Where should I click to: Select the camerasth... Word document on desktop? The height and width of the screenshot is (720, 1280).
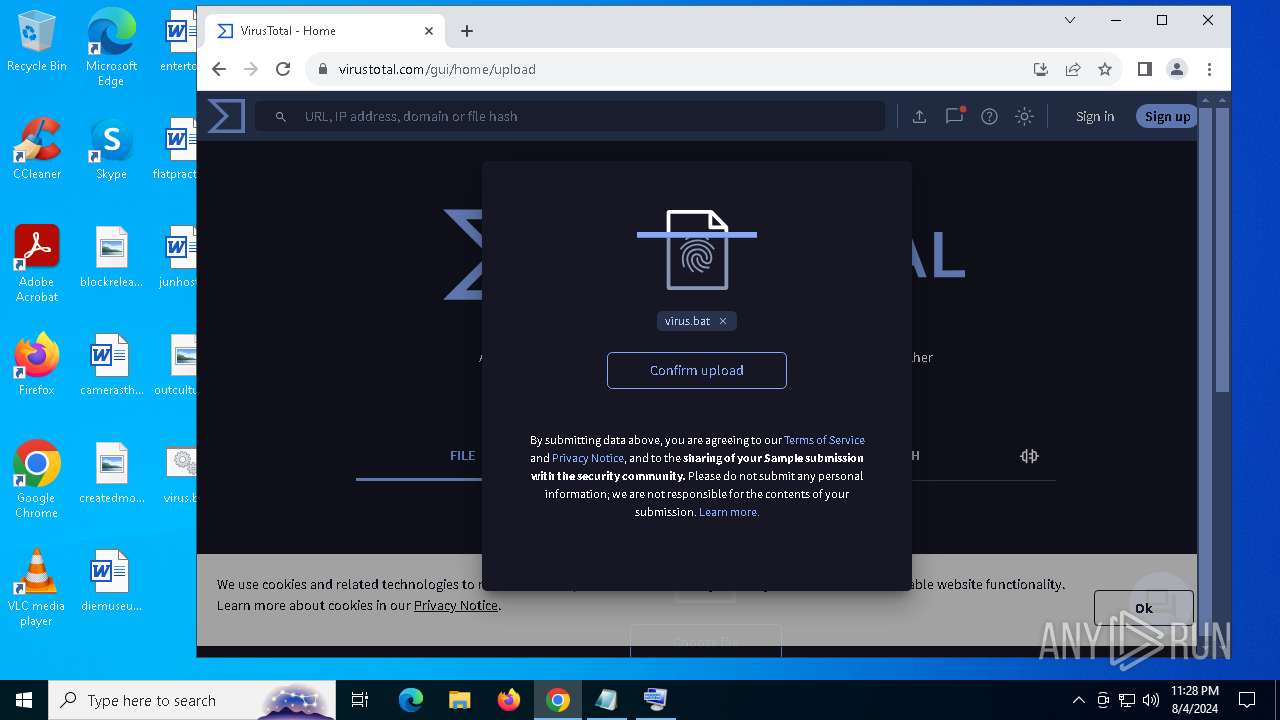point(111,365)
